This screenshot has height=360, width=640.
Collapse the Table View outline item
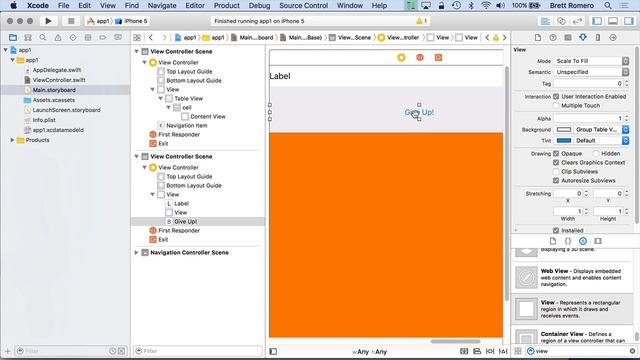160,98
